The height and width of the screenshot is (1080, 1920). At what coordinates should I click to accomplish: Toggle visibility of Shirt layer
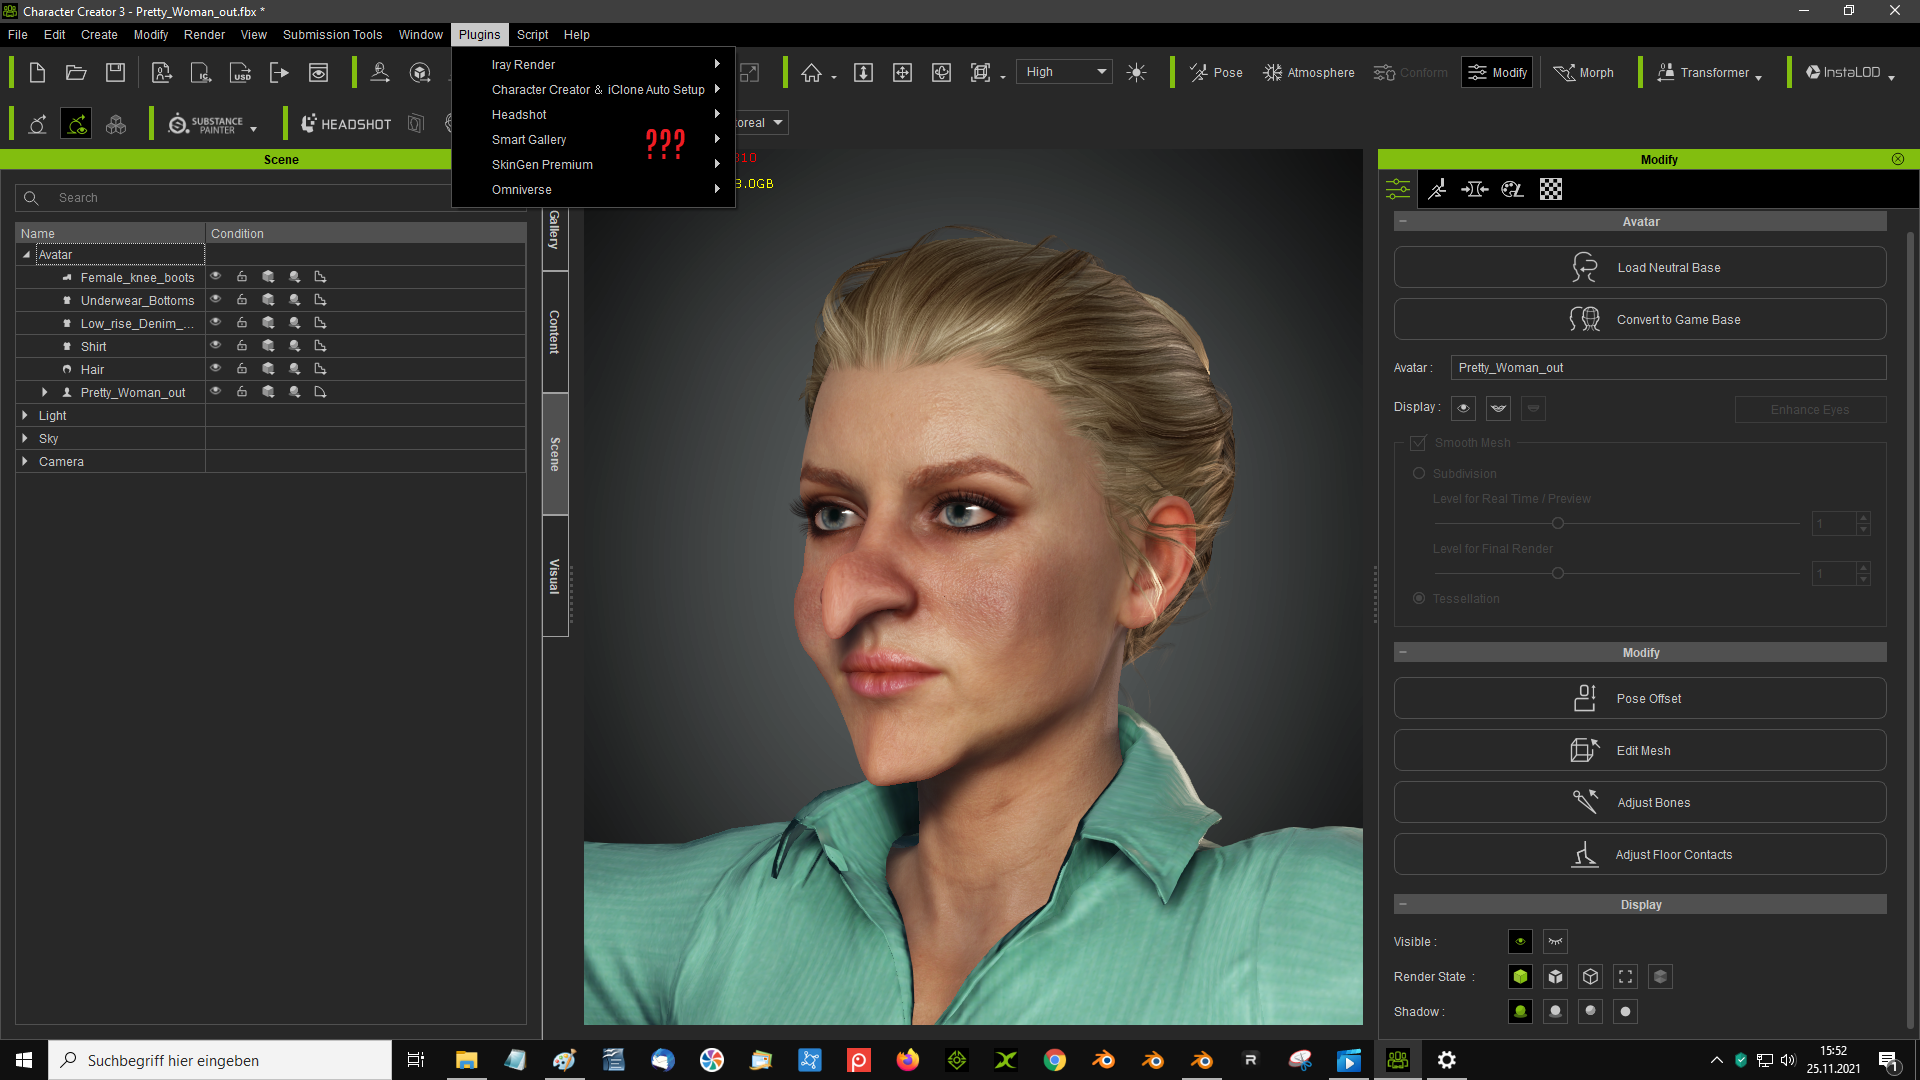point(216,345)
